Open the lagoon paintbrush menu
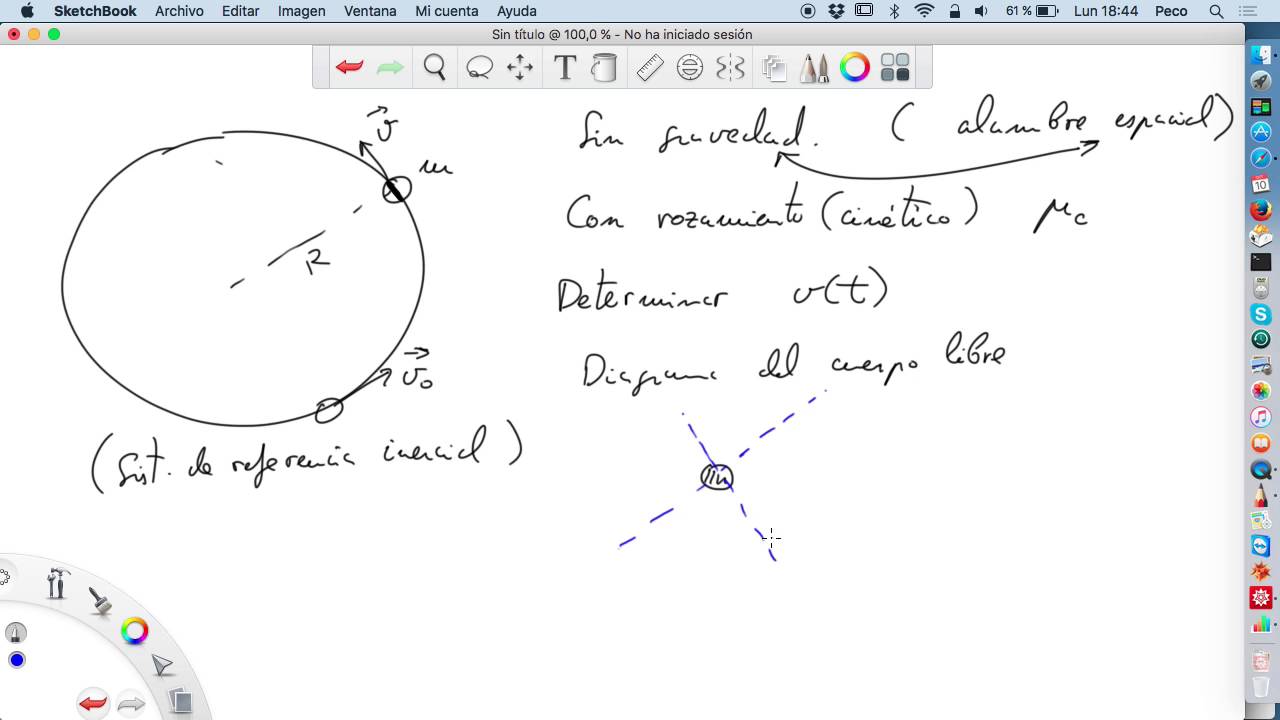The width and height of the screenshot is (1280, 720). 100,600
